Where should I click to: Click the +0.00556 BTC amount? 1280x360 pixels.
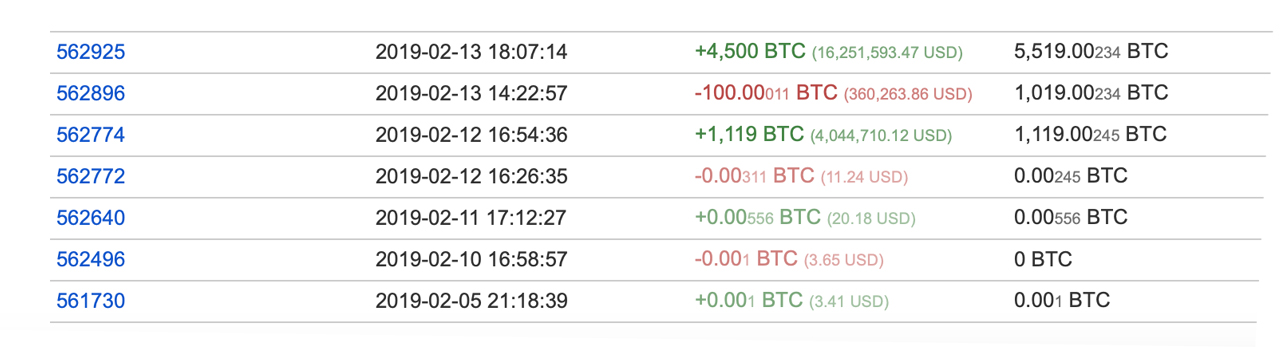click(757, 218)
